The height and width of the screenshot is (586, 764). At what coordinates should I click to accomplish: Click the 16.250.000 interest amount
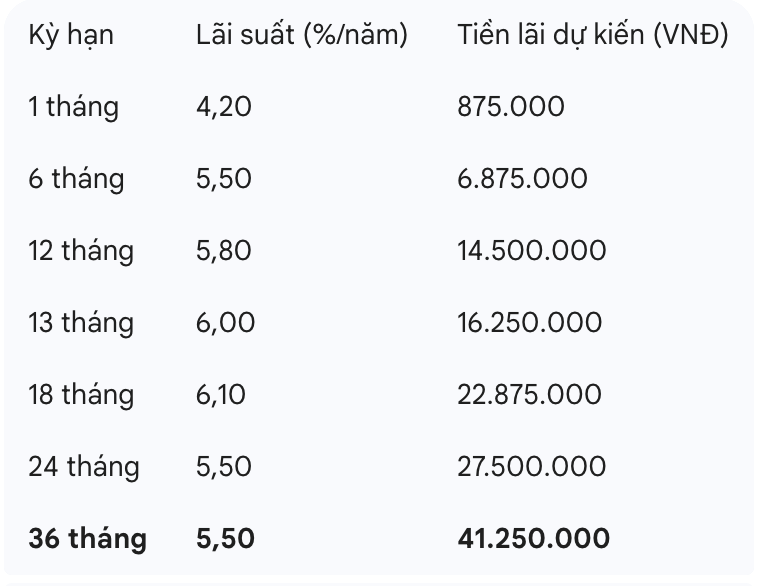[x=530, y=323]
